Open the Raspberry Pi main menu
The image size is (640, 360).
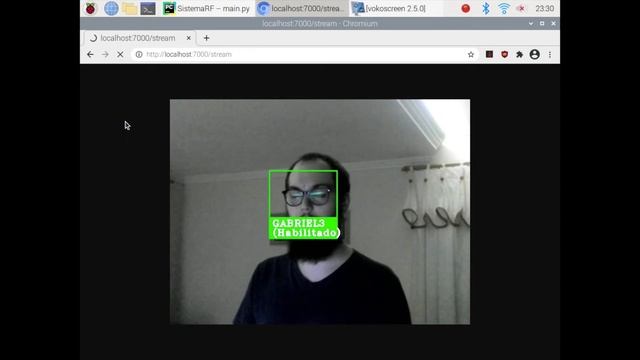point(91,9)
